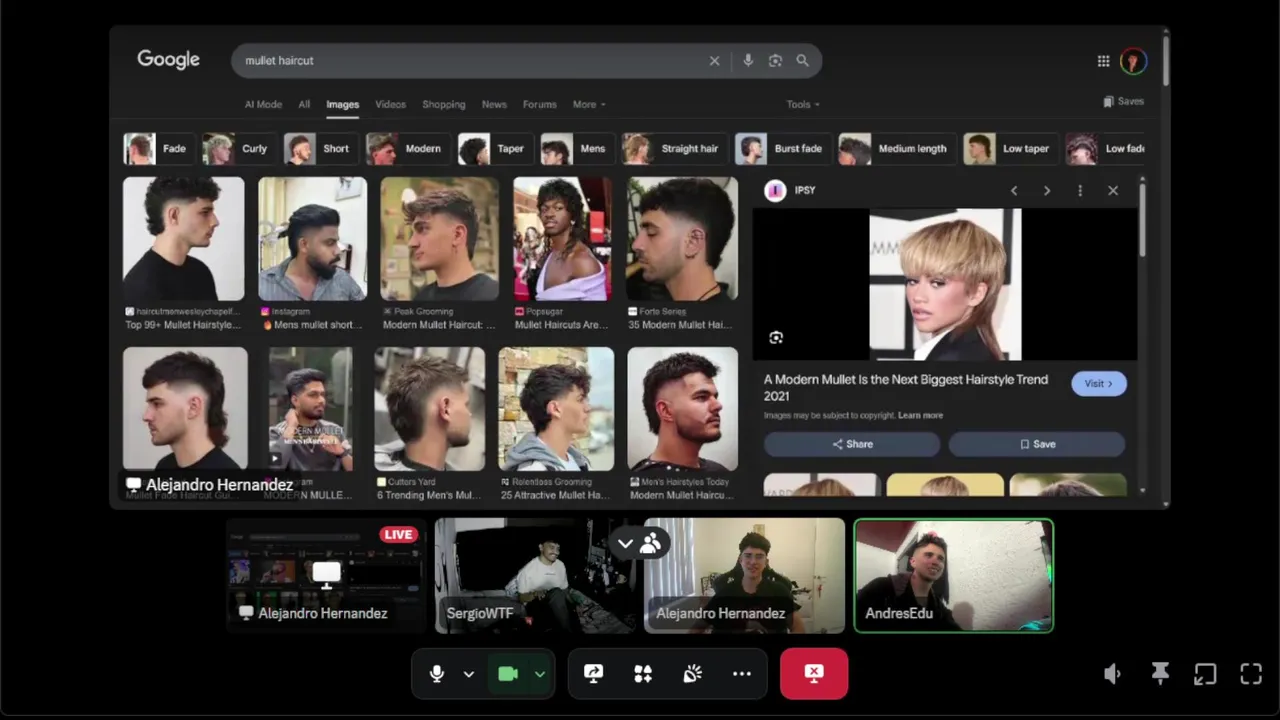Select the Short filter chip
This screenshot has height=720, width=1280.
coord(319,149)
